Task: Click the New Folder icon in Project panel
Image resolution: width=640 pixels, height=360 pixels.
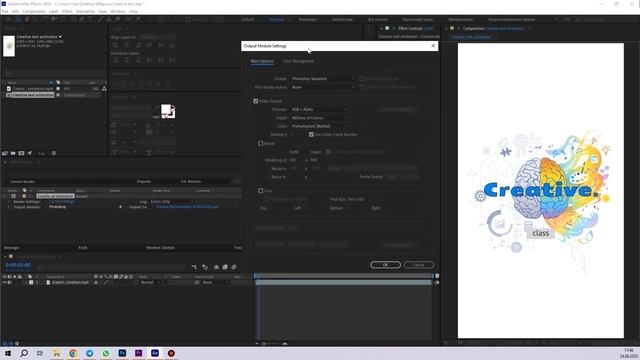Action: (x=13, y=153)
